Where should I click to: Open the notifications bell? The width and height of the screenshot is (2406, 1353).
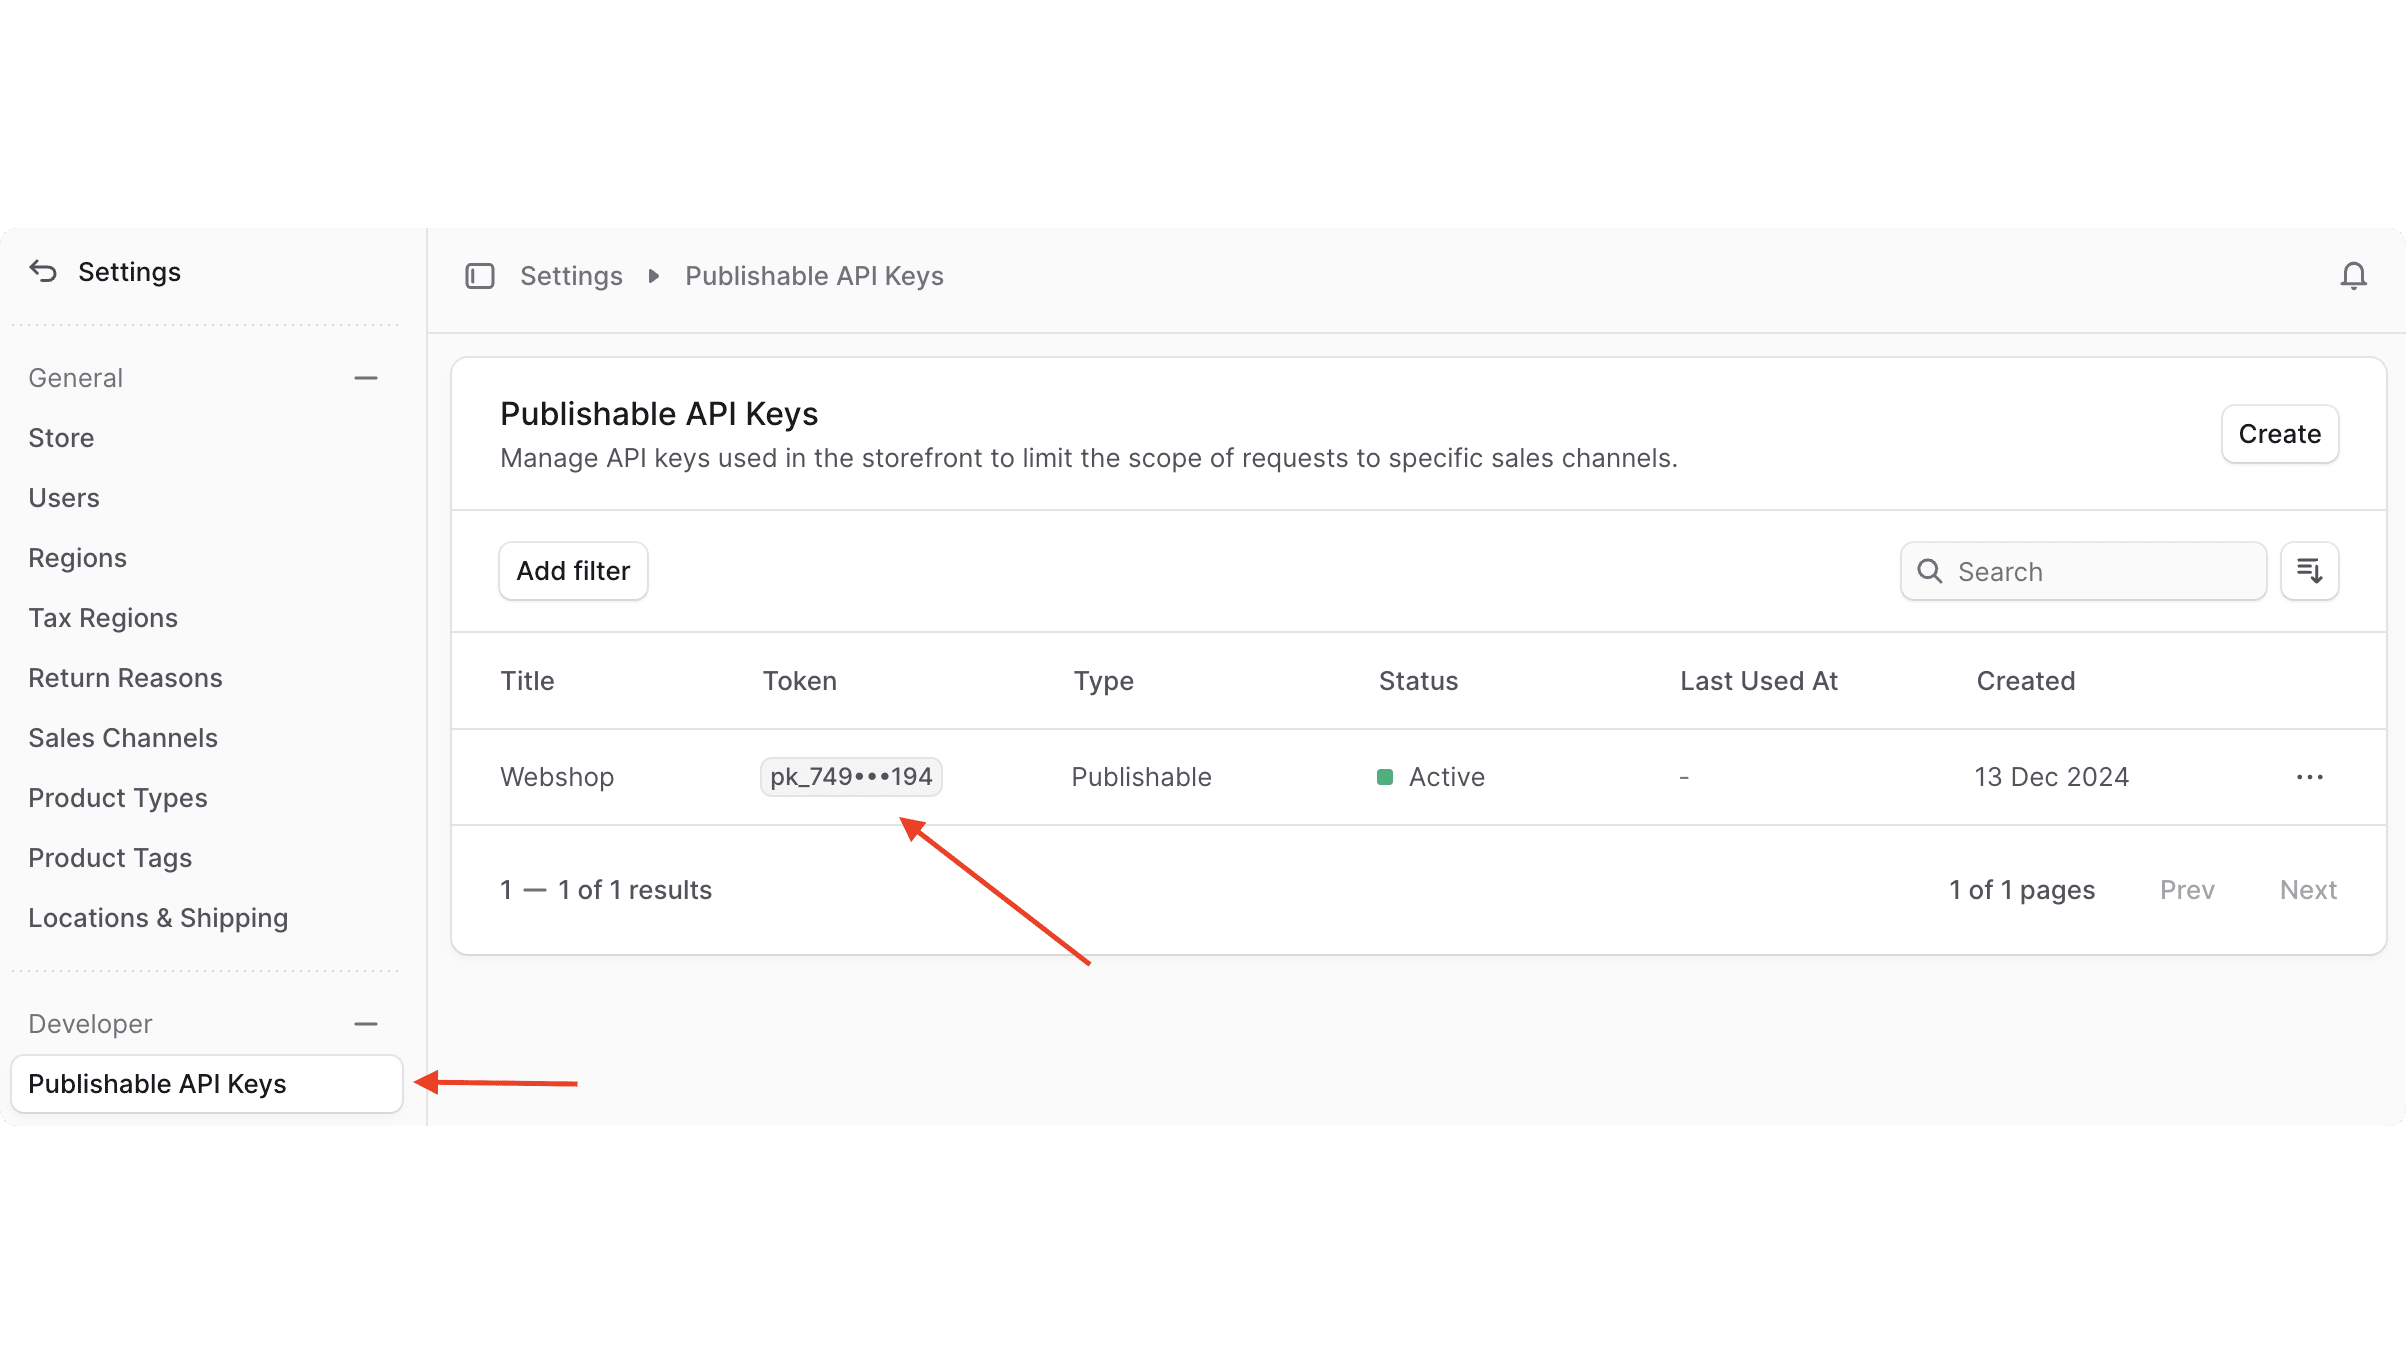tap(2355, 276)
